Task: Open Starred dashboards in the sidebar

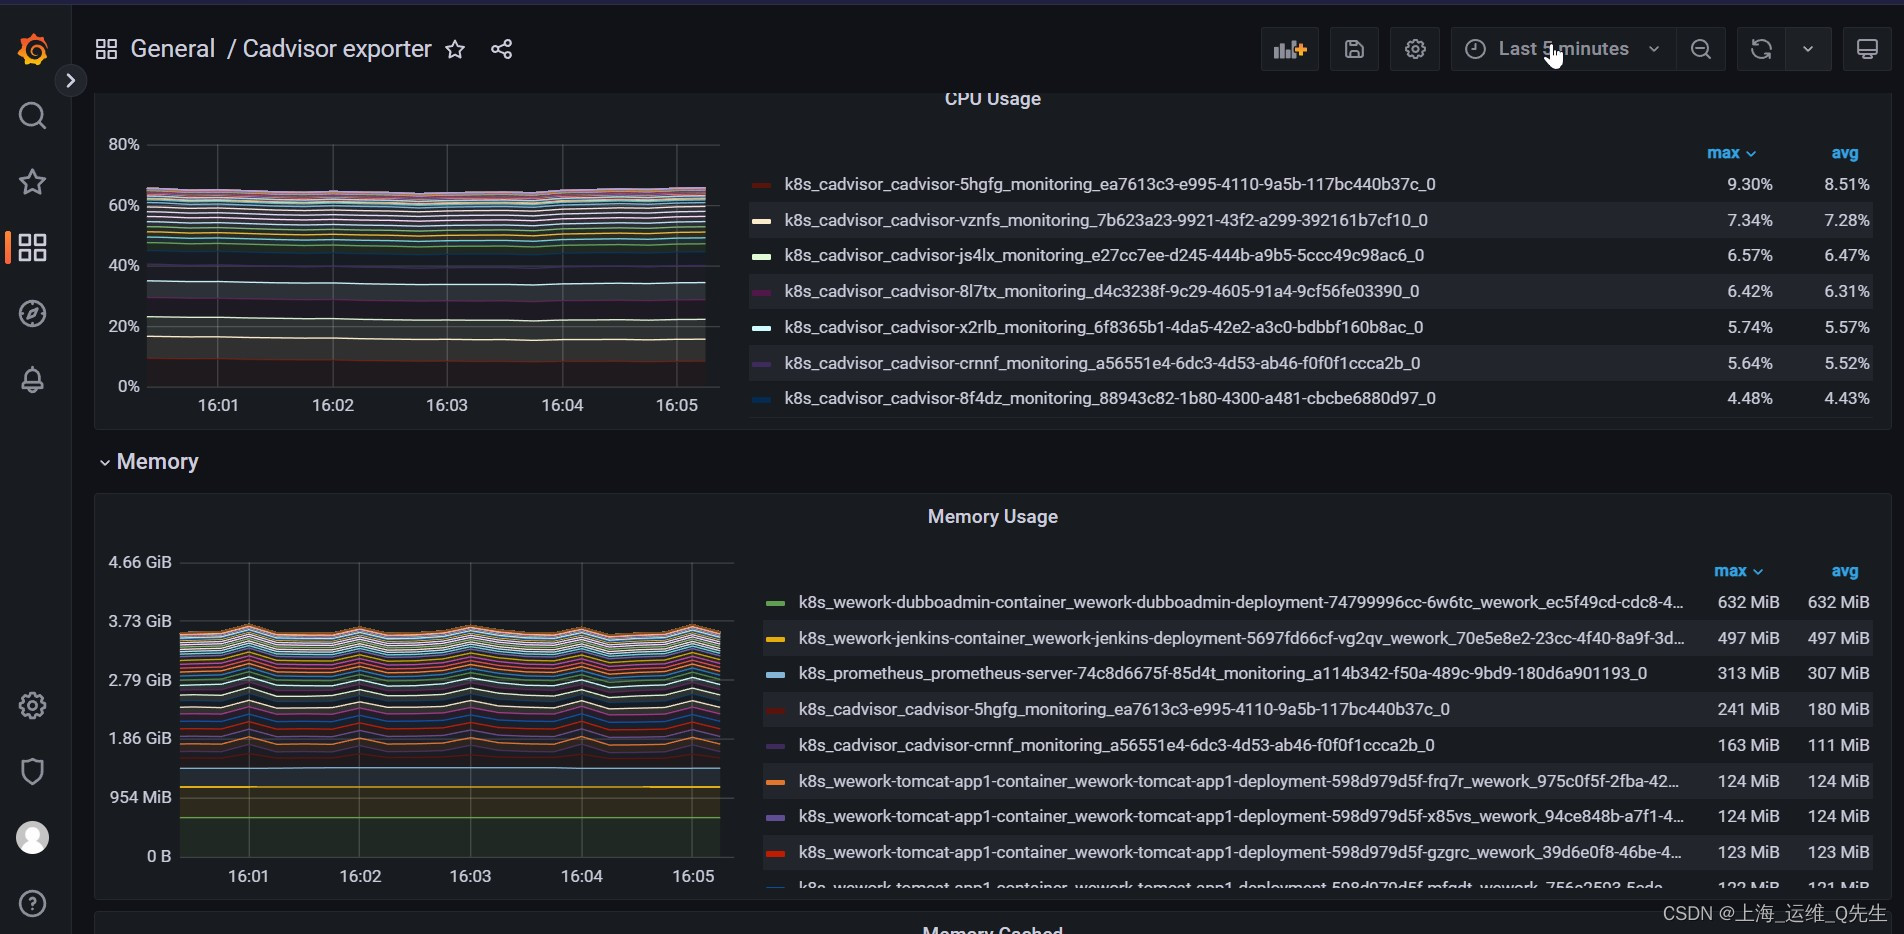Action: (33, 182)
